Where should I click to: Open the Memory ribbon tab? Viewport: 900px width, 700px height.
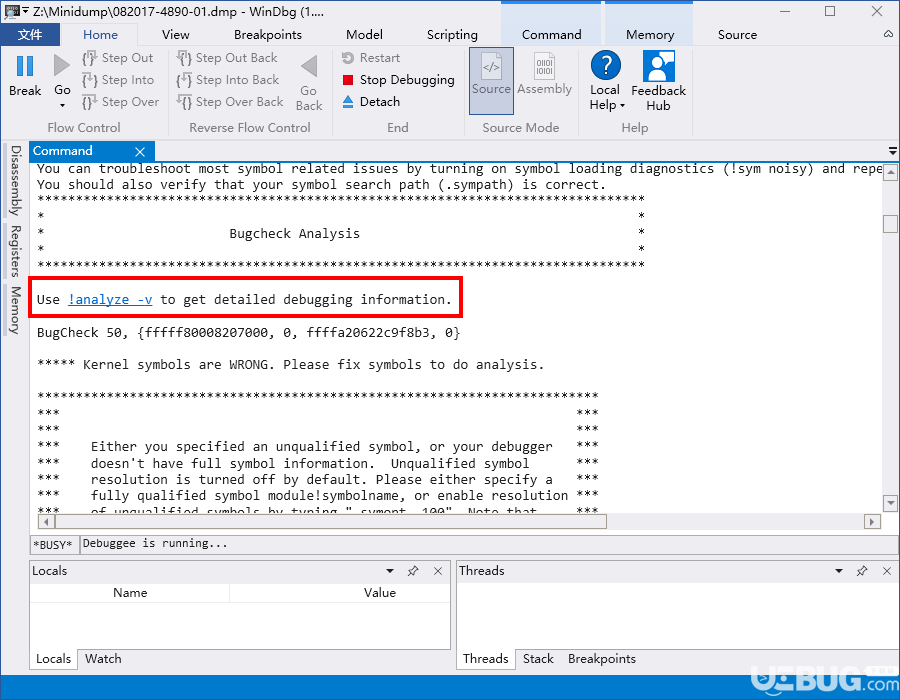pos(650,34)
